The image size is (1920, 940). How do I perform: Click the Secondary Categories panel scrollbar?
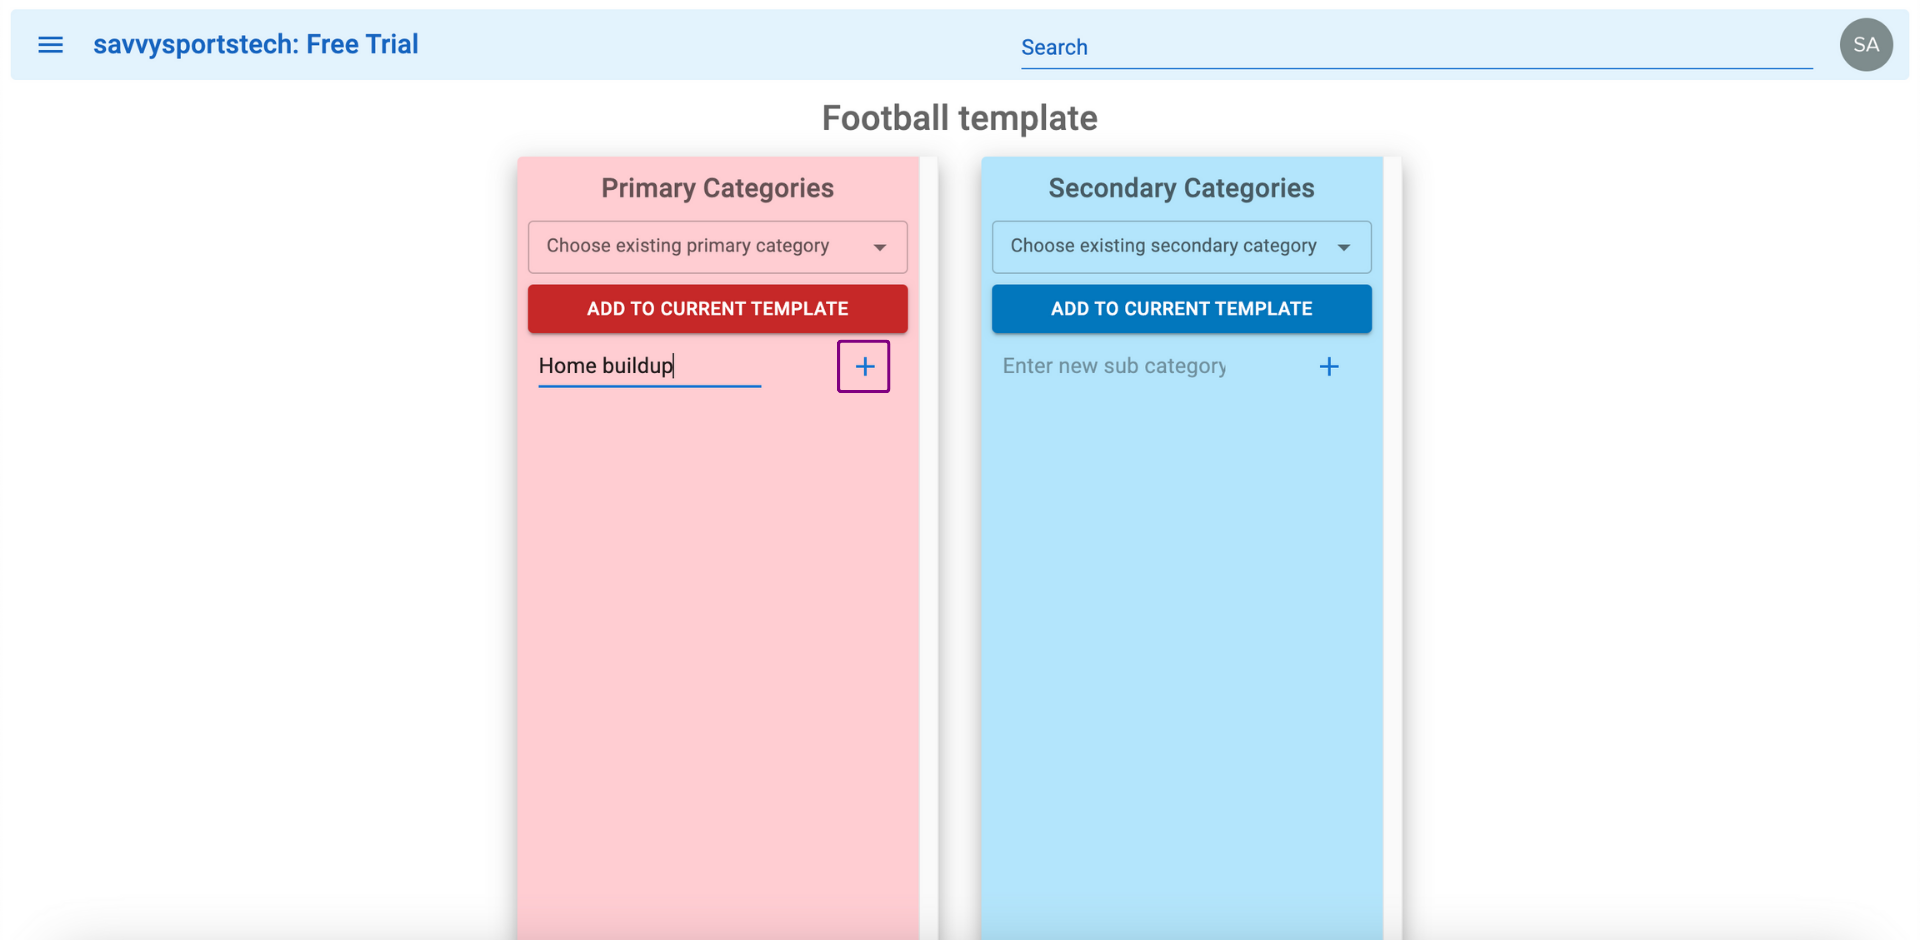coord(1393,548)
